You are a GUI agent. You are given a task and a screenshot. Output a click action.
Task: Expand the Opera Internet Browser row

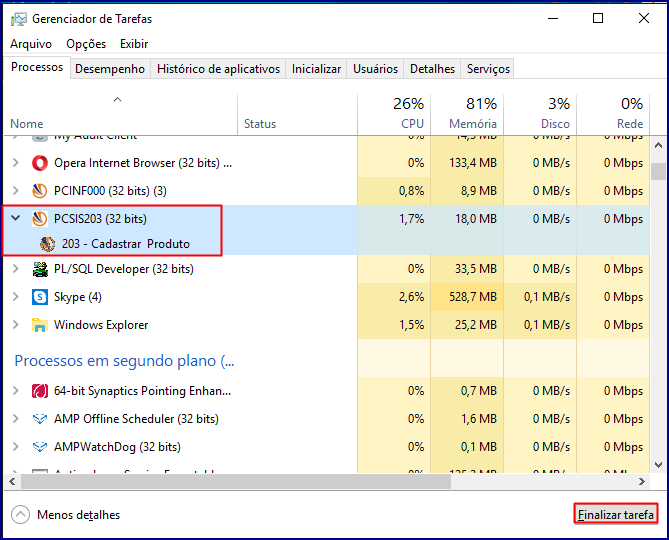[16, 163]
